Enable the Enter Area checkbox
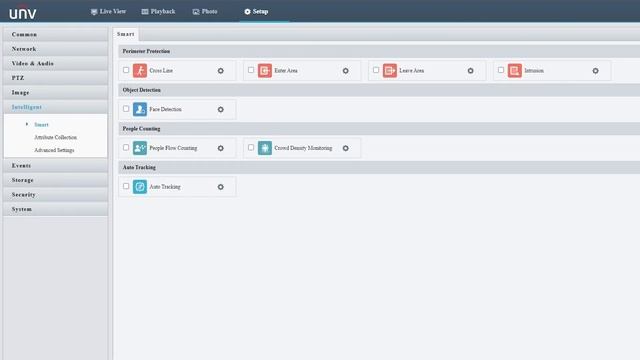This screenshot has width=640, height=360. tap(251, 70)
